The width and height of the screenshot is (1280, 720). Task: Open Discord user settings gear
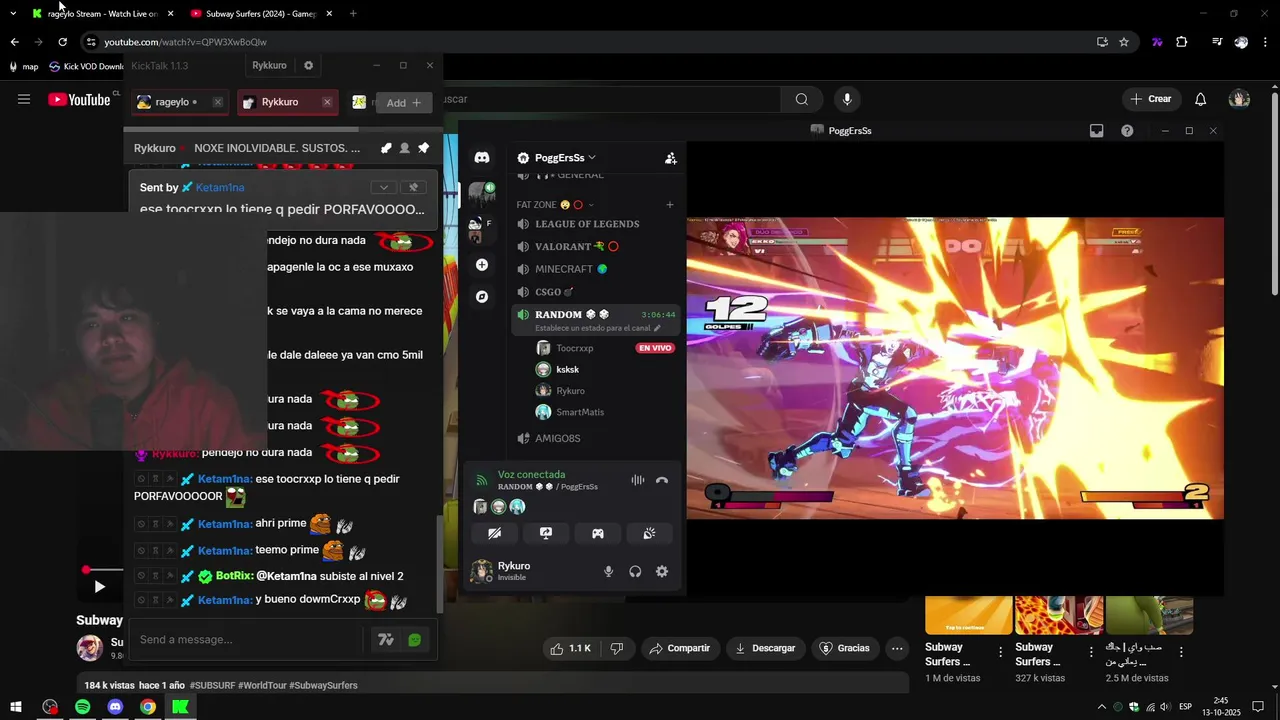coord(662,572)
